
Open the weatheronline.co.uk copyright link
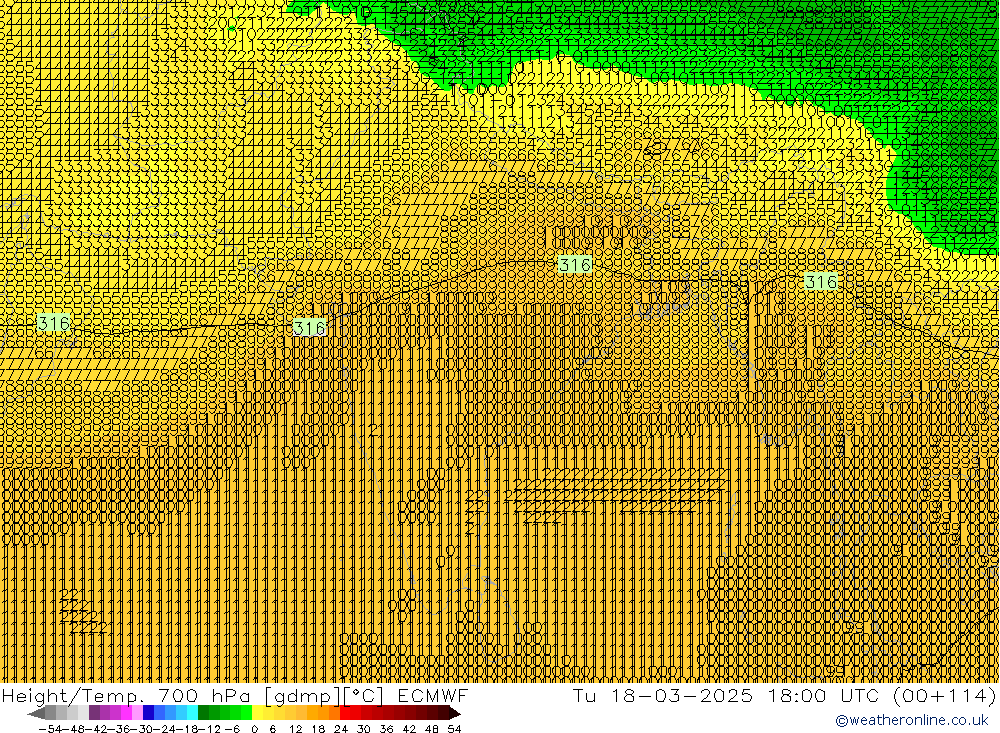[x=911, y=720]
